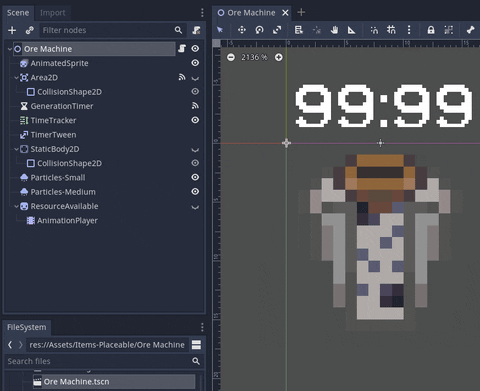Screen dimensions: 480x391
Task: Open the FileSystem dock options menu
Action: [202, 327]
